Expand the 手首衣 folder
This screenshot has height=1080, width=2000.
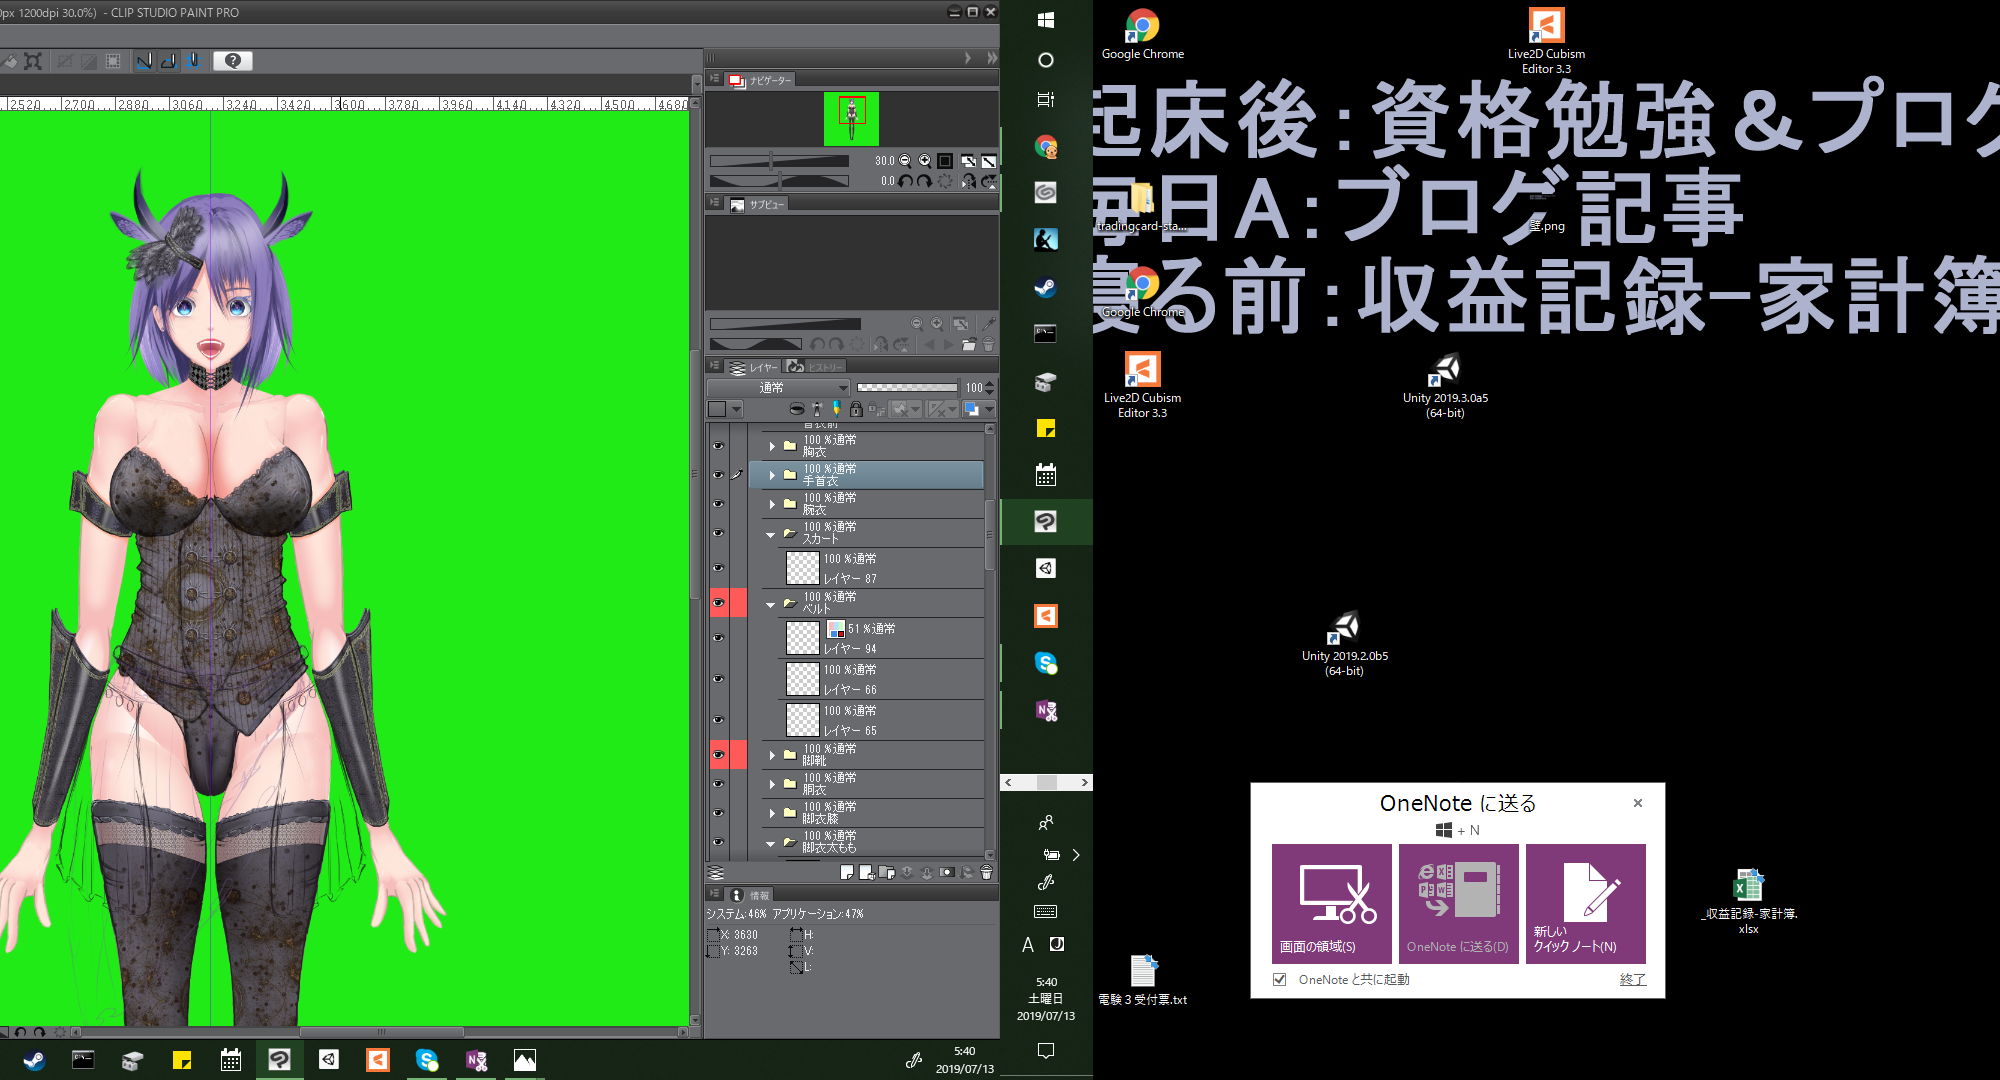pyautogui.click(x=772, y=475)
